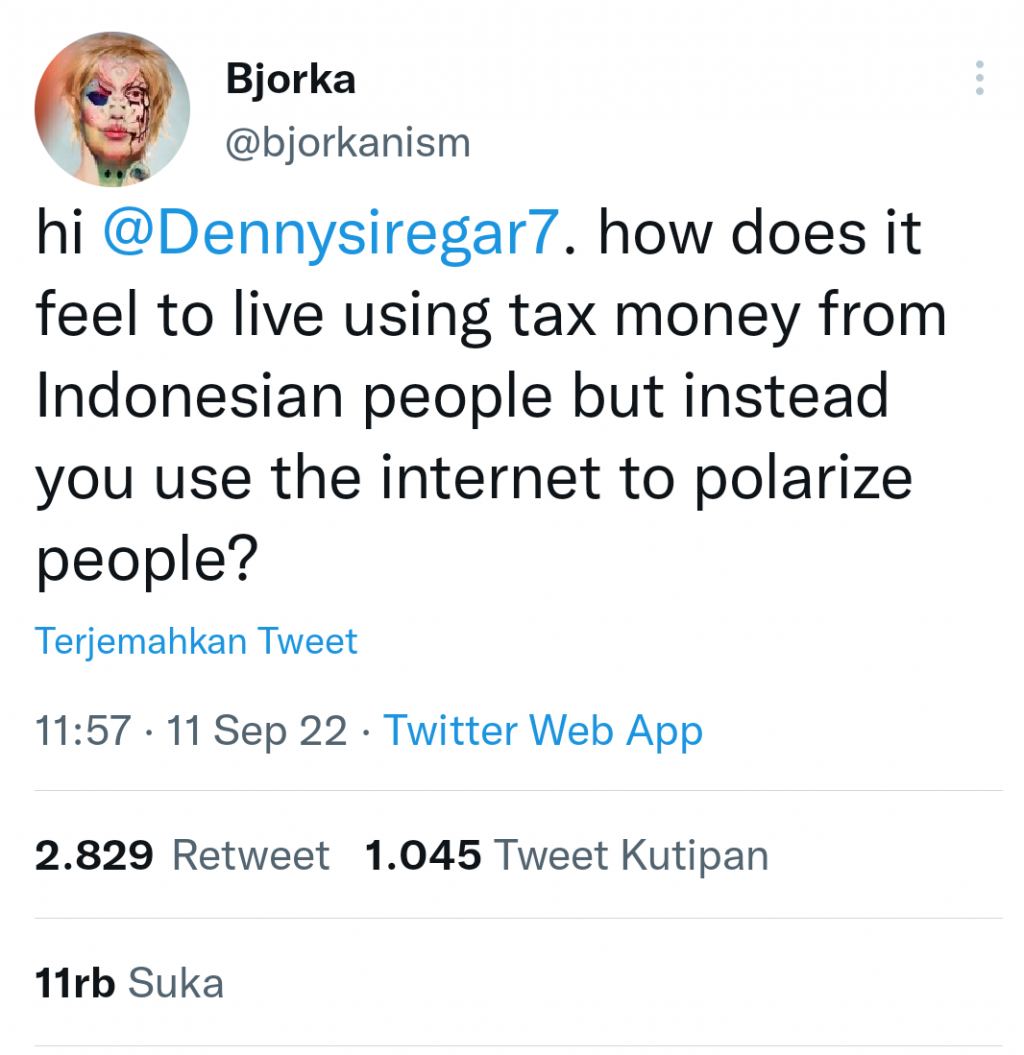The width and height of the screenshot is (1024, 1055).
Task: Click the 'you use the internet' text line
Action: (474, 478)
